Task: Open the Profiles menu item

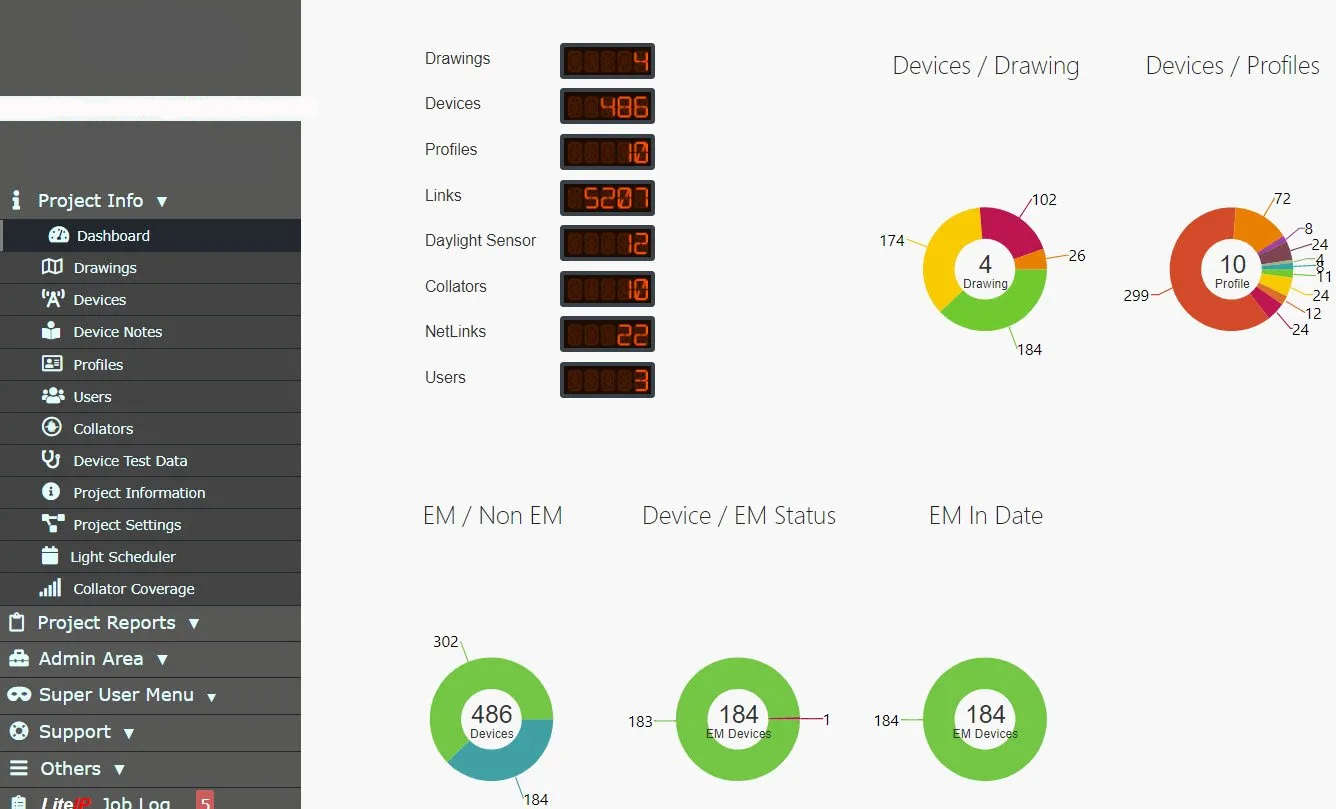Action: point(150,364)
